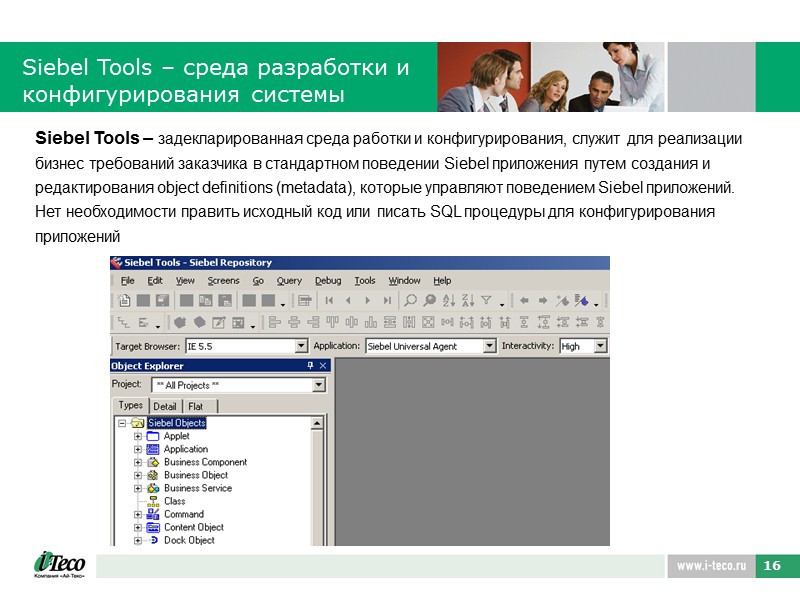Select Siebel Objects label in tree
This screenshot has width=800, height=600.
[x=177, y=423]
